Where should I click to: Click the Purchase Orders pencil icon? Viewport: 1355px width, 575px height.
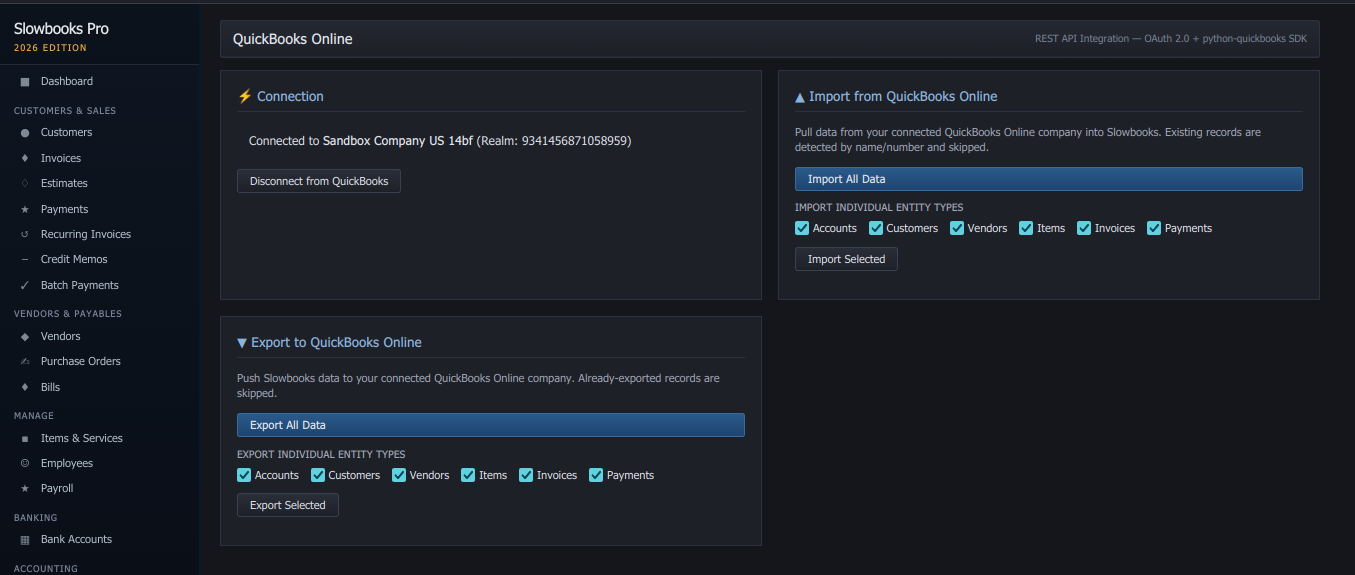[x=25, y=361]
